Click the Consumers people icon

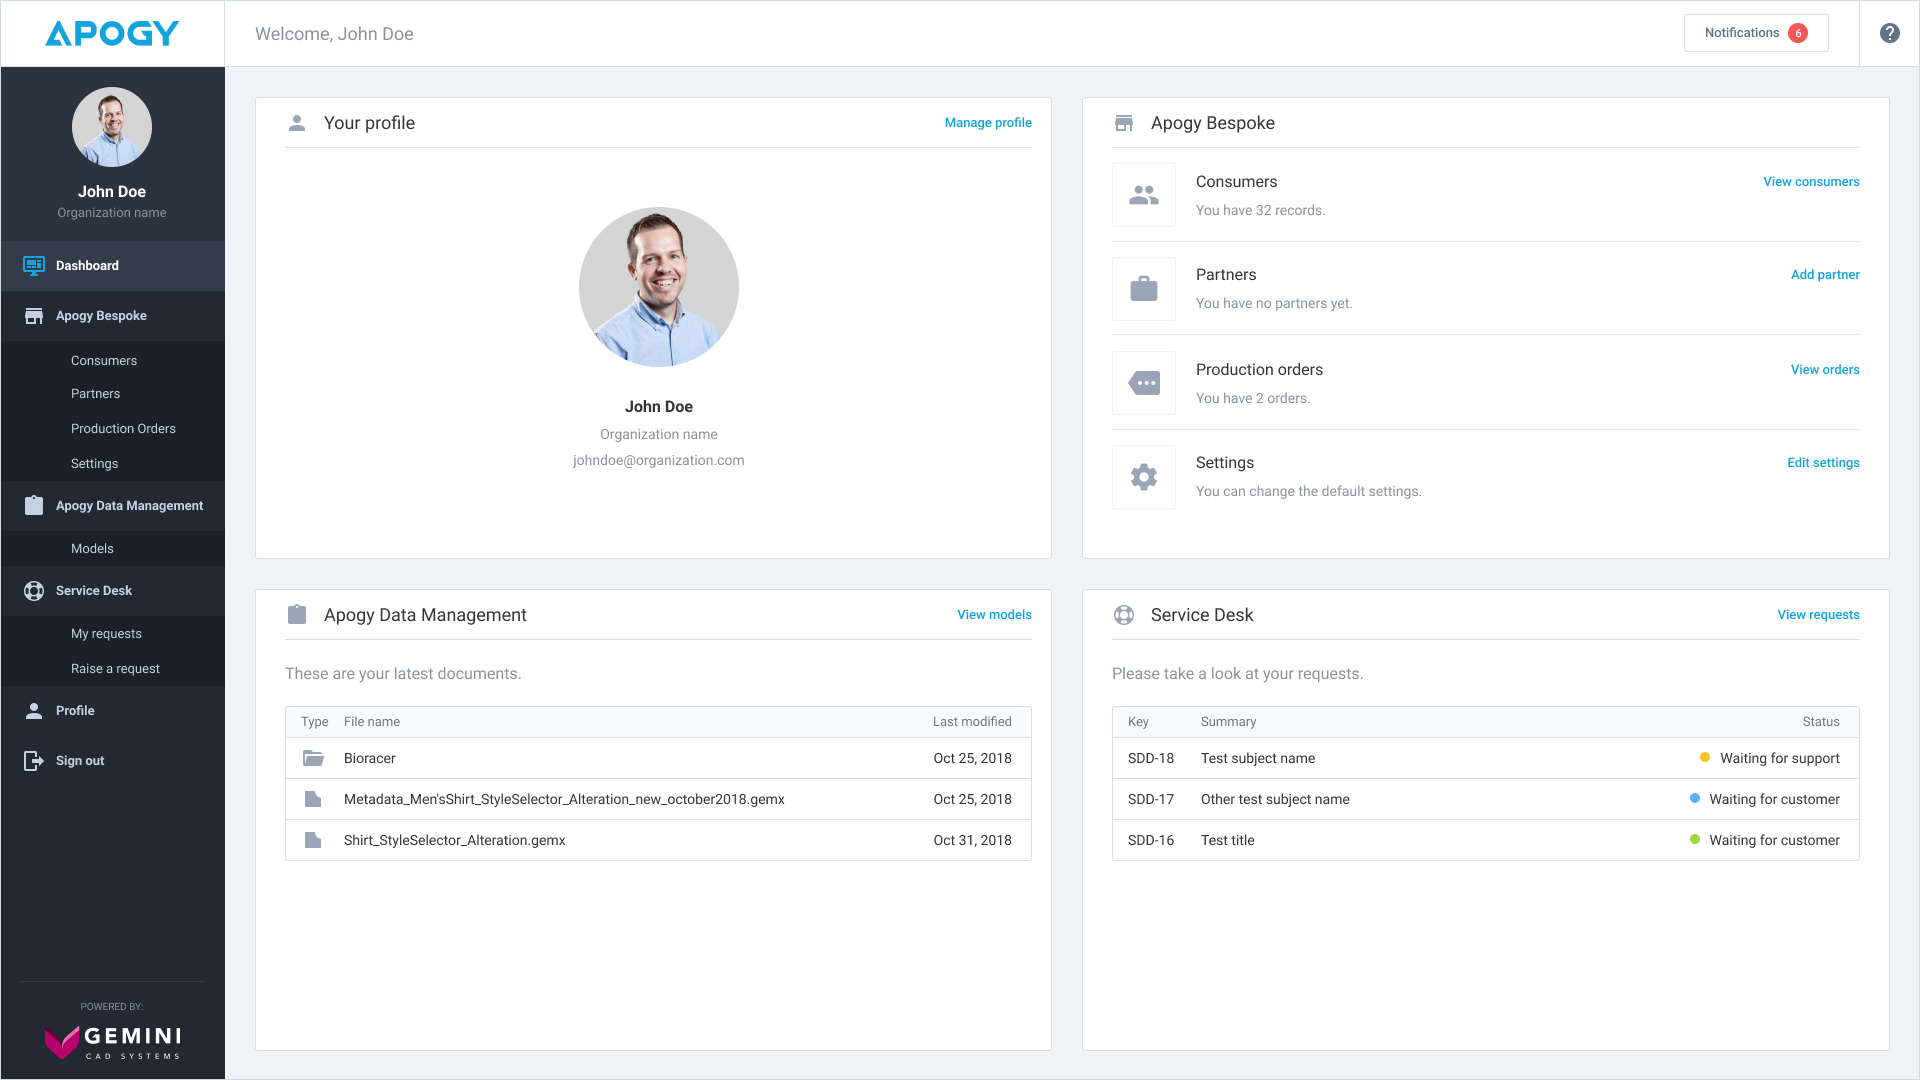click(x=1143, y=194)
